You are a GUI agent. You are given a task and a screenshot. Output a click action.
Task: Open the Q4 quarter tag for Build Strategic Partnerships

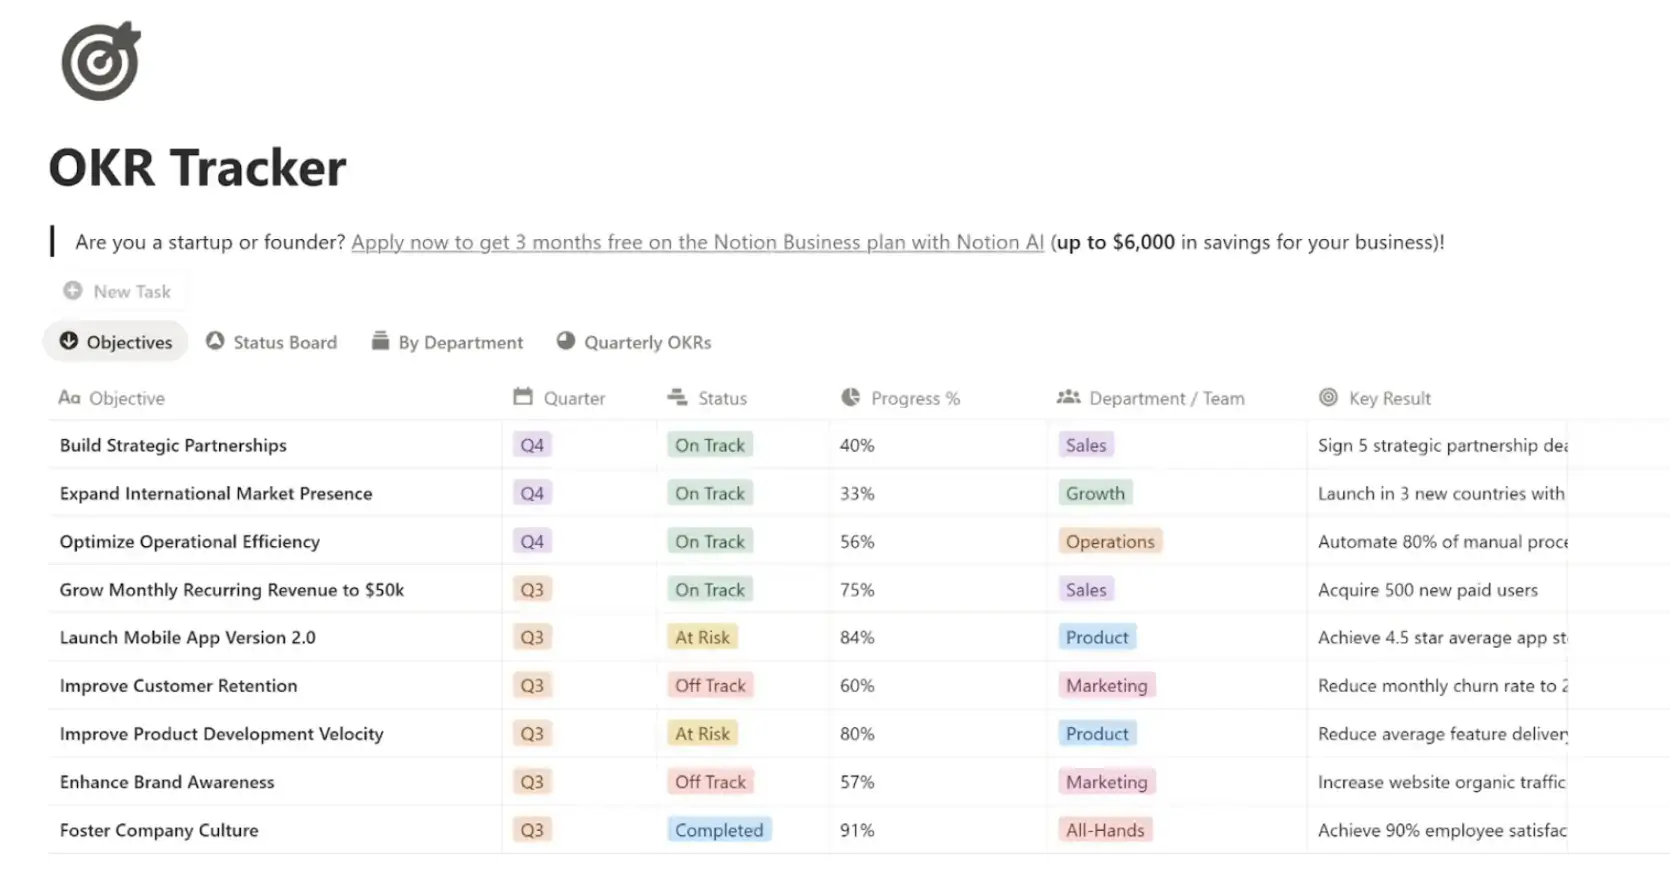[531, 444]
